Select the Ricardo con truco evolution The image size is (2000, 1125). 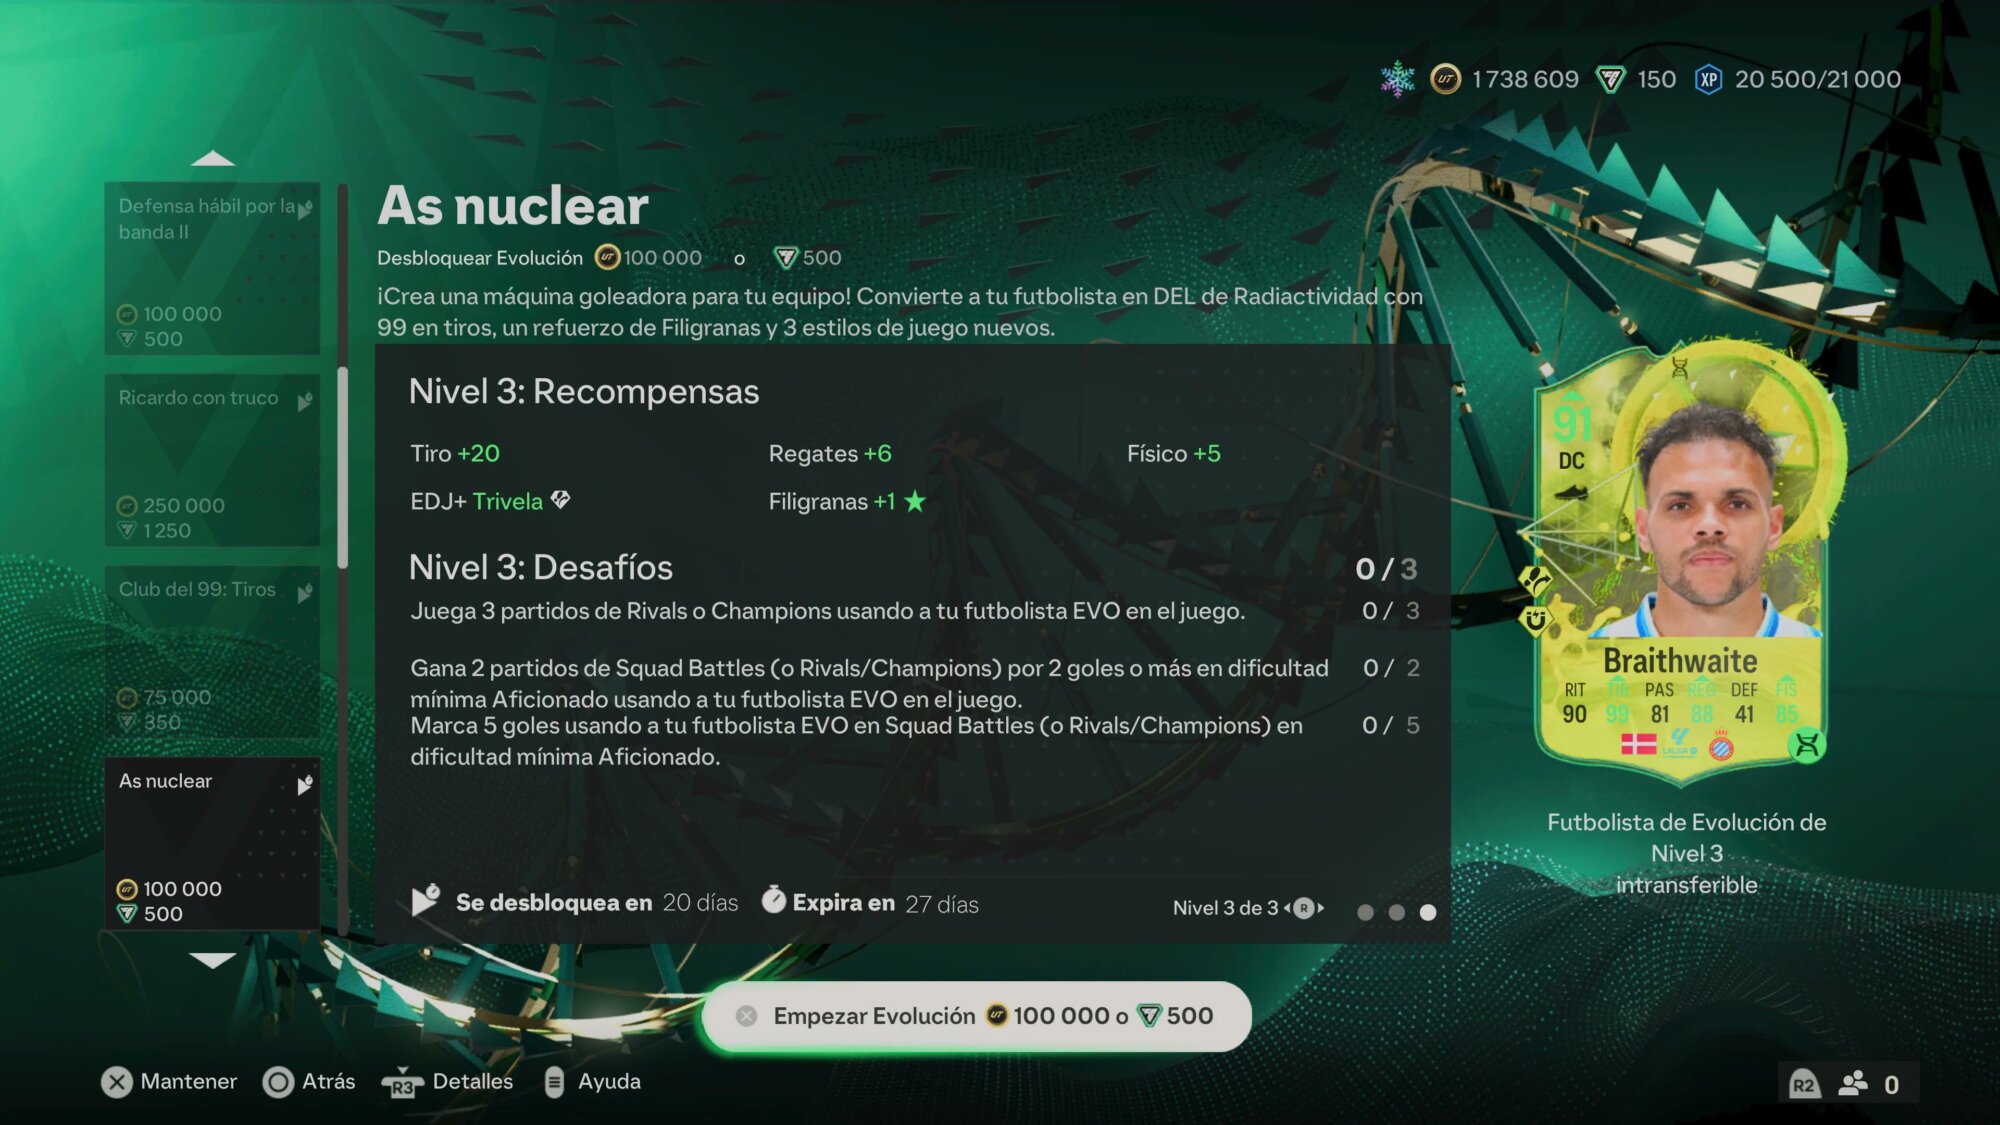(212, 460)
